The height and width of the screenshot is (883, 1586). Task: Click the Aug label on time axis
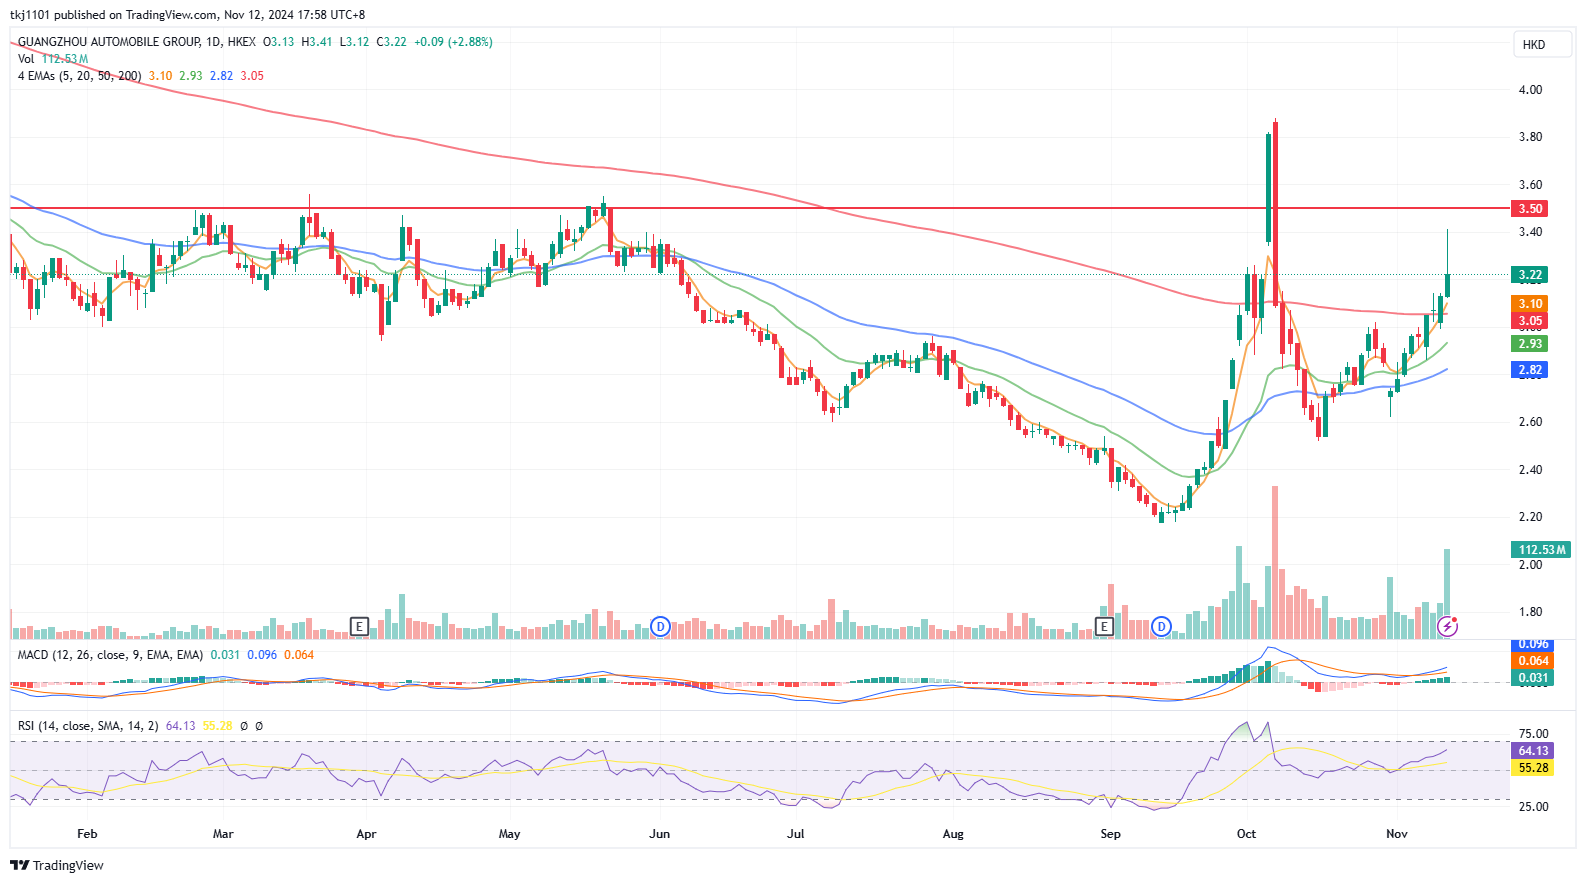[x=953, y=834]
